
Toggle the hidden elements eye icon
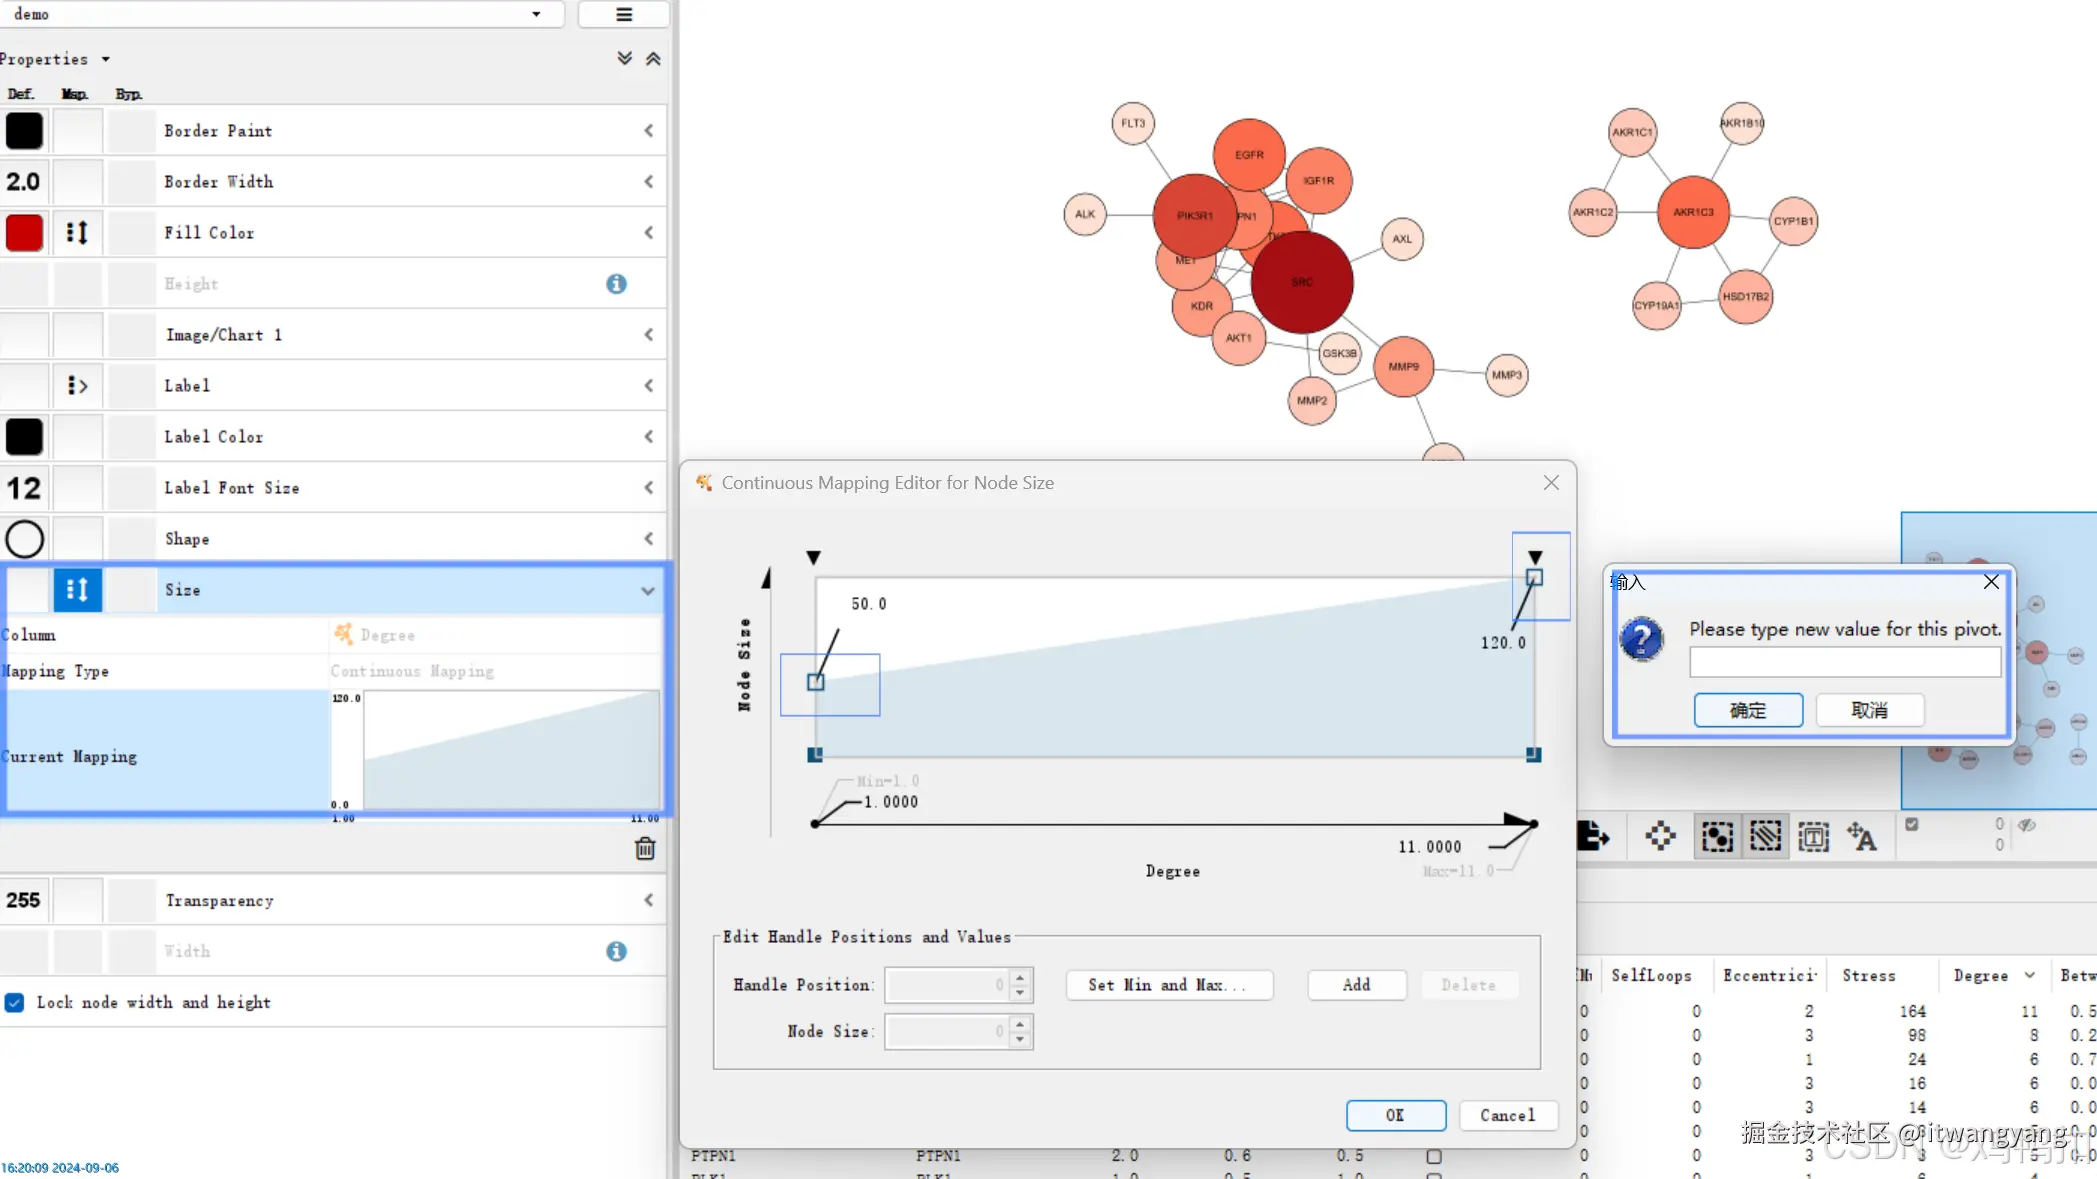click(2027, 825)
